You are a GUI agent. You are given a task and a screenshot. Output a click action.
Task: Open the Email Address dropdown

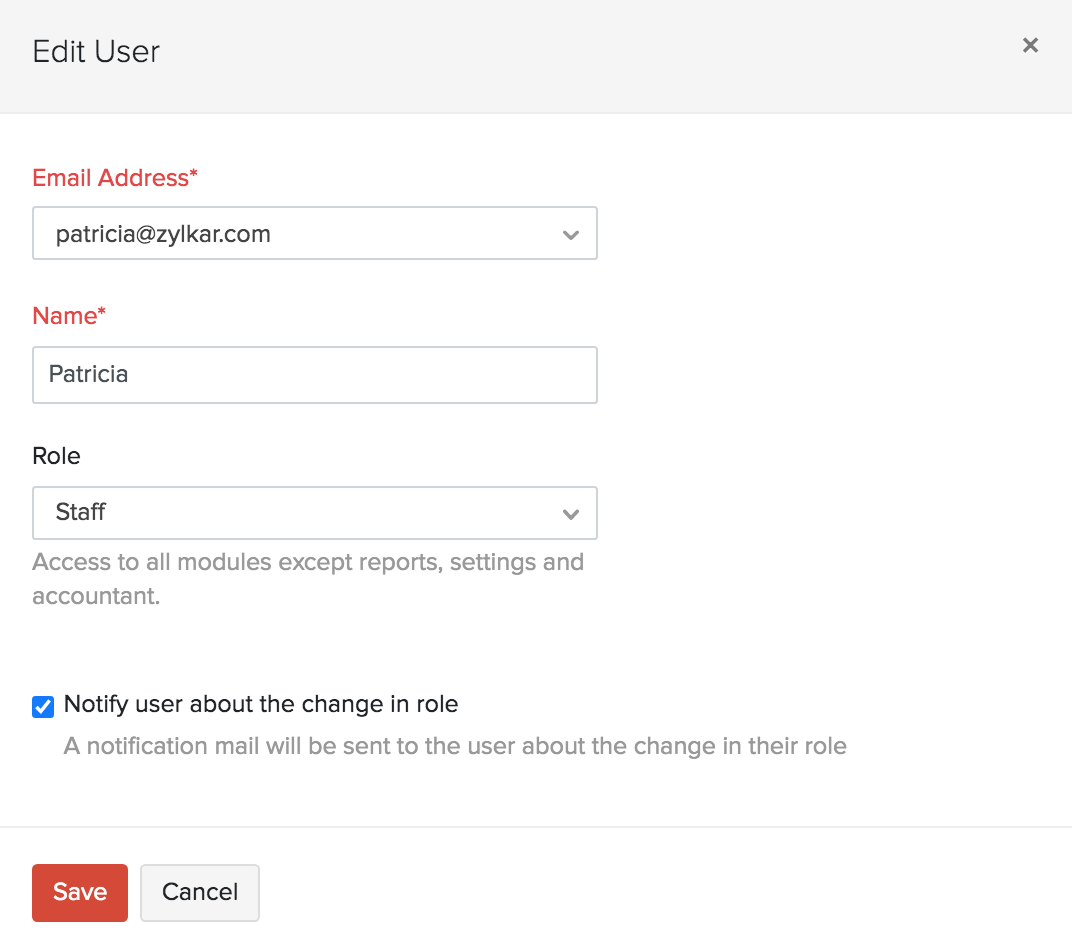click(315, 234)
